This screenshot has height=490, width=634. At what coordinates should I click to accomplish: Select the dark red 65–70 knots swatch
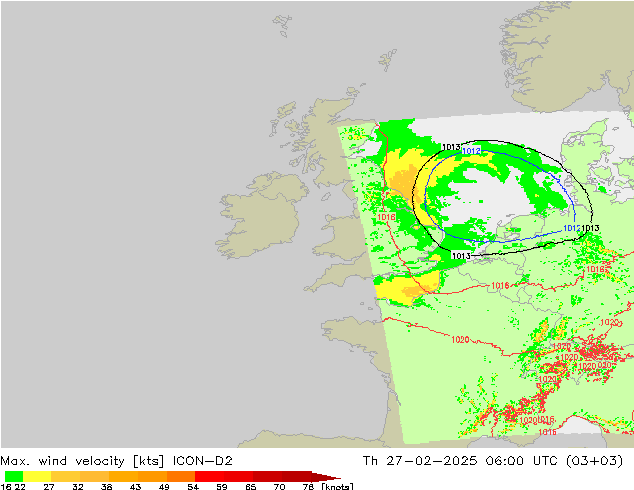pos(267,476)
